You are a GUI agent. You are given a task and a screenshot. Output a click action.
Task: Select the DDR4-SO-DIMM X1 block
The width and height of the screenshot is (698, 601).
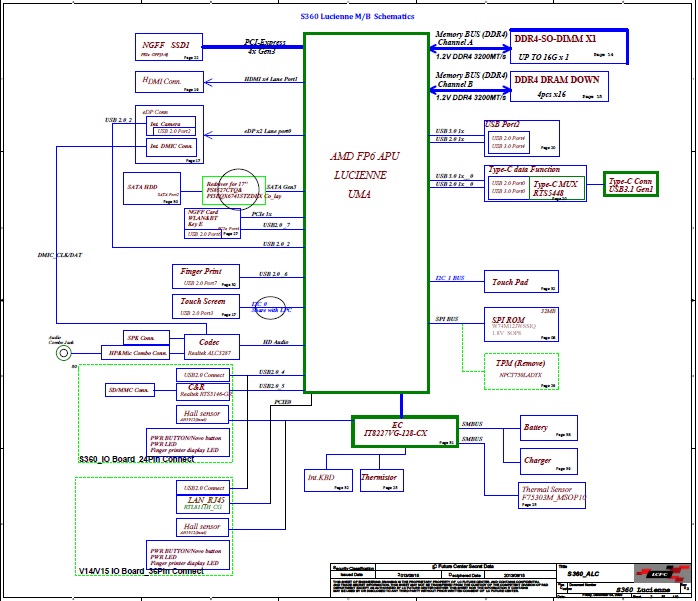coord(569,47)
